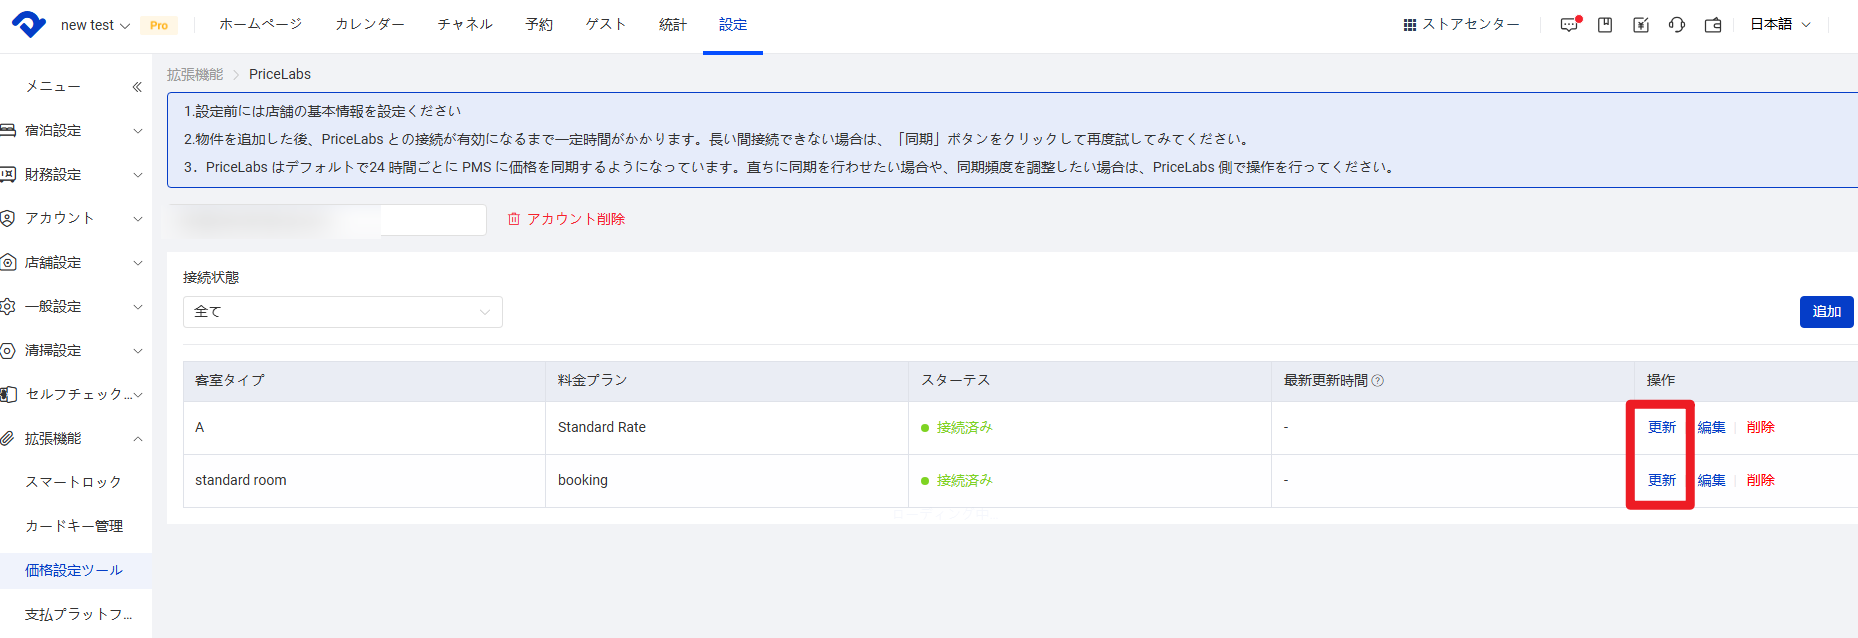Switch to the 予約 tab
The width and height of the screenshot is (1858, 638).
(539, 24)
